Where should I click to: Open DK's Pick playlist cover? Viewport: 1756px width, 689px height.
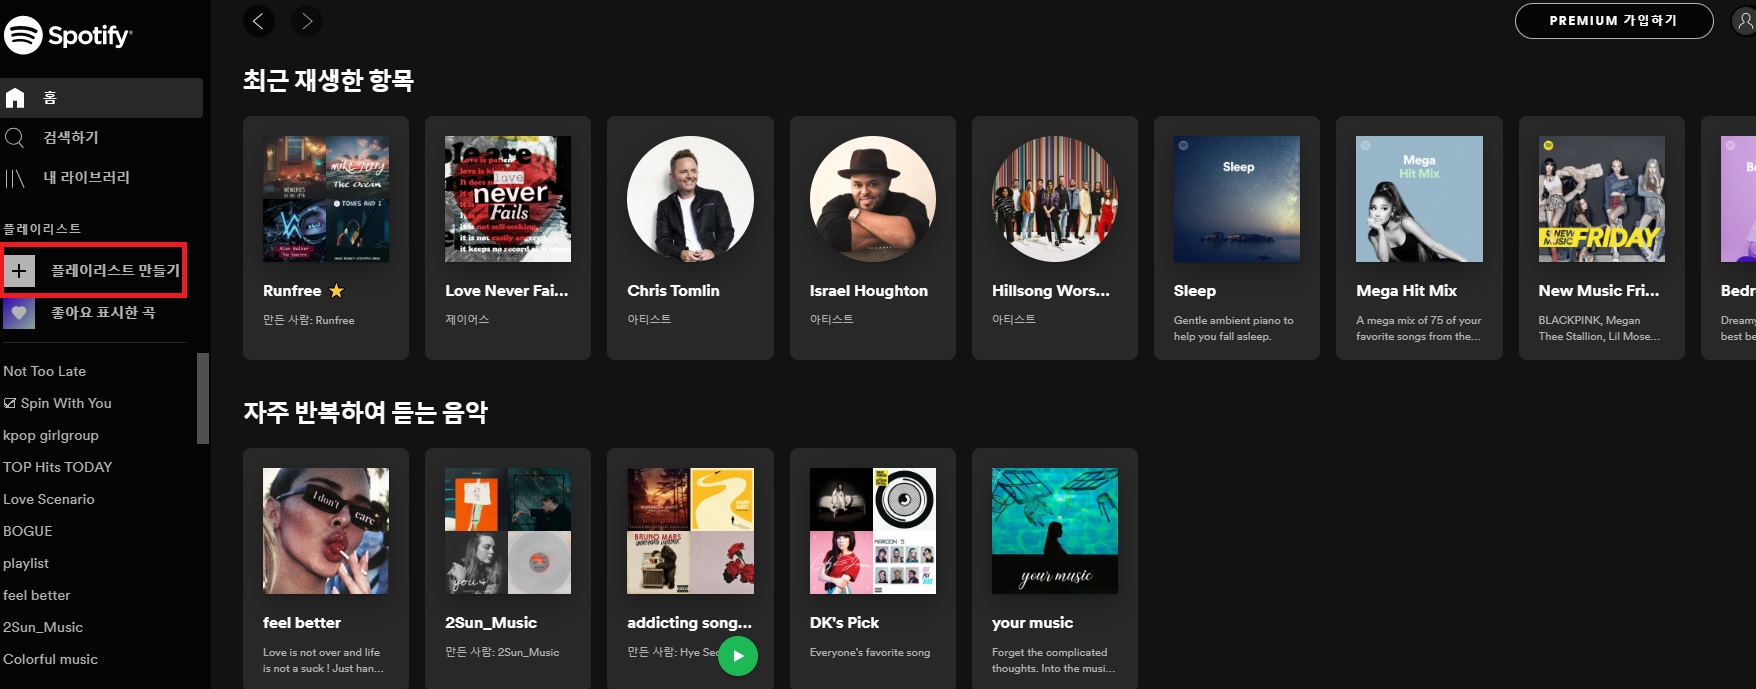click(x=873, y=531)
